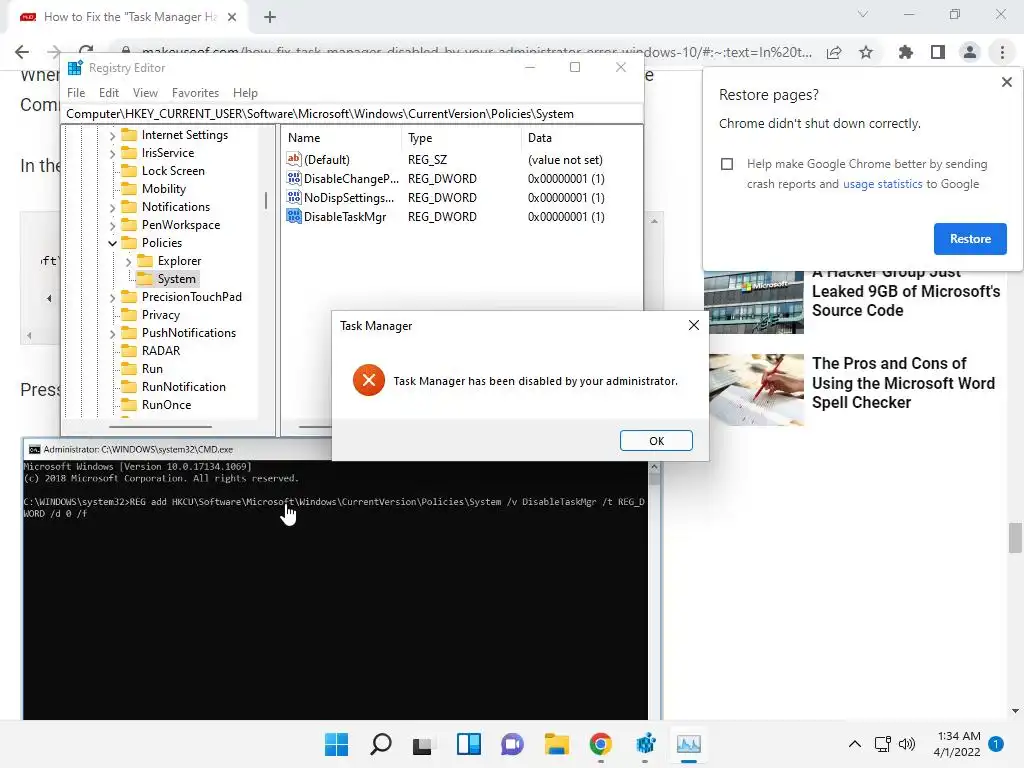This screenshot has width=1024, height=768.
Task: Collapse the Policies key
Action: click(112, 243)
